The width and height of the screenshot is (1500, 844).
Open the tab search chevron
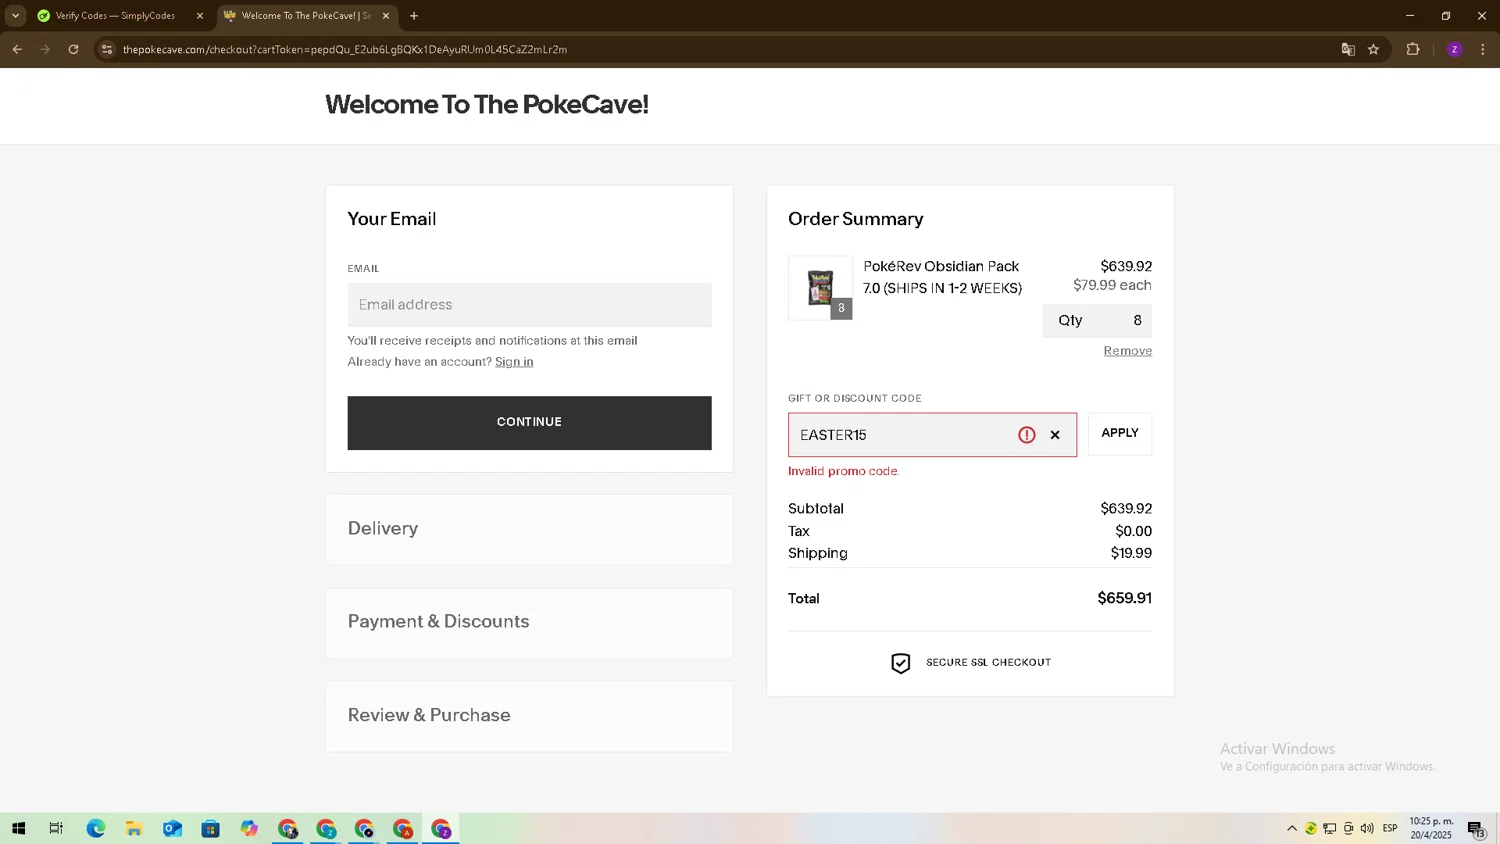tap(15, 15)
